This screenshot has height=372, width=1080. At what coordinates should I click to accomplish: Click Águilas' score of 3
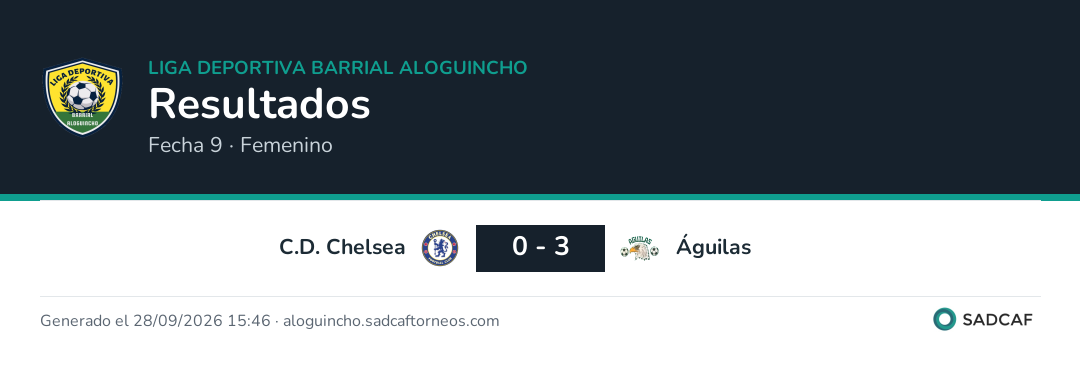pos(562,247)
